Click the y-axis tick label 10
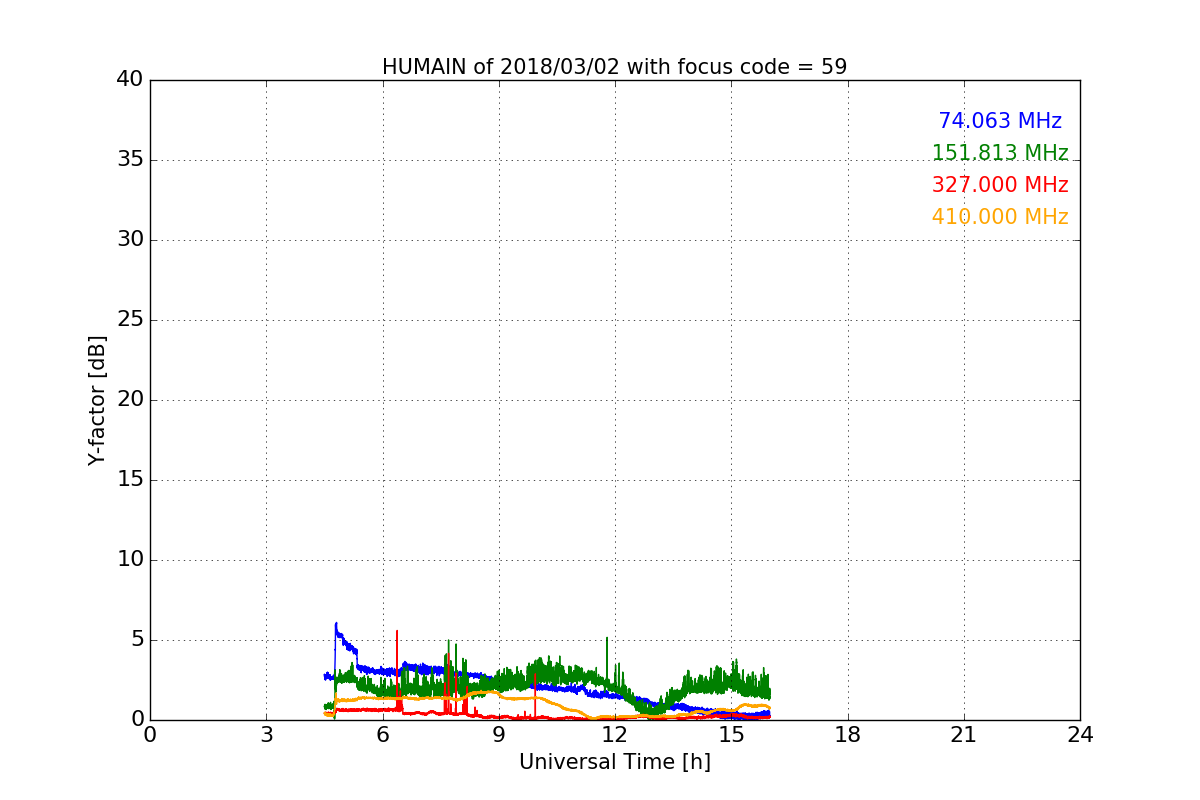 (x=130, y=560)
